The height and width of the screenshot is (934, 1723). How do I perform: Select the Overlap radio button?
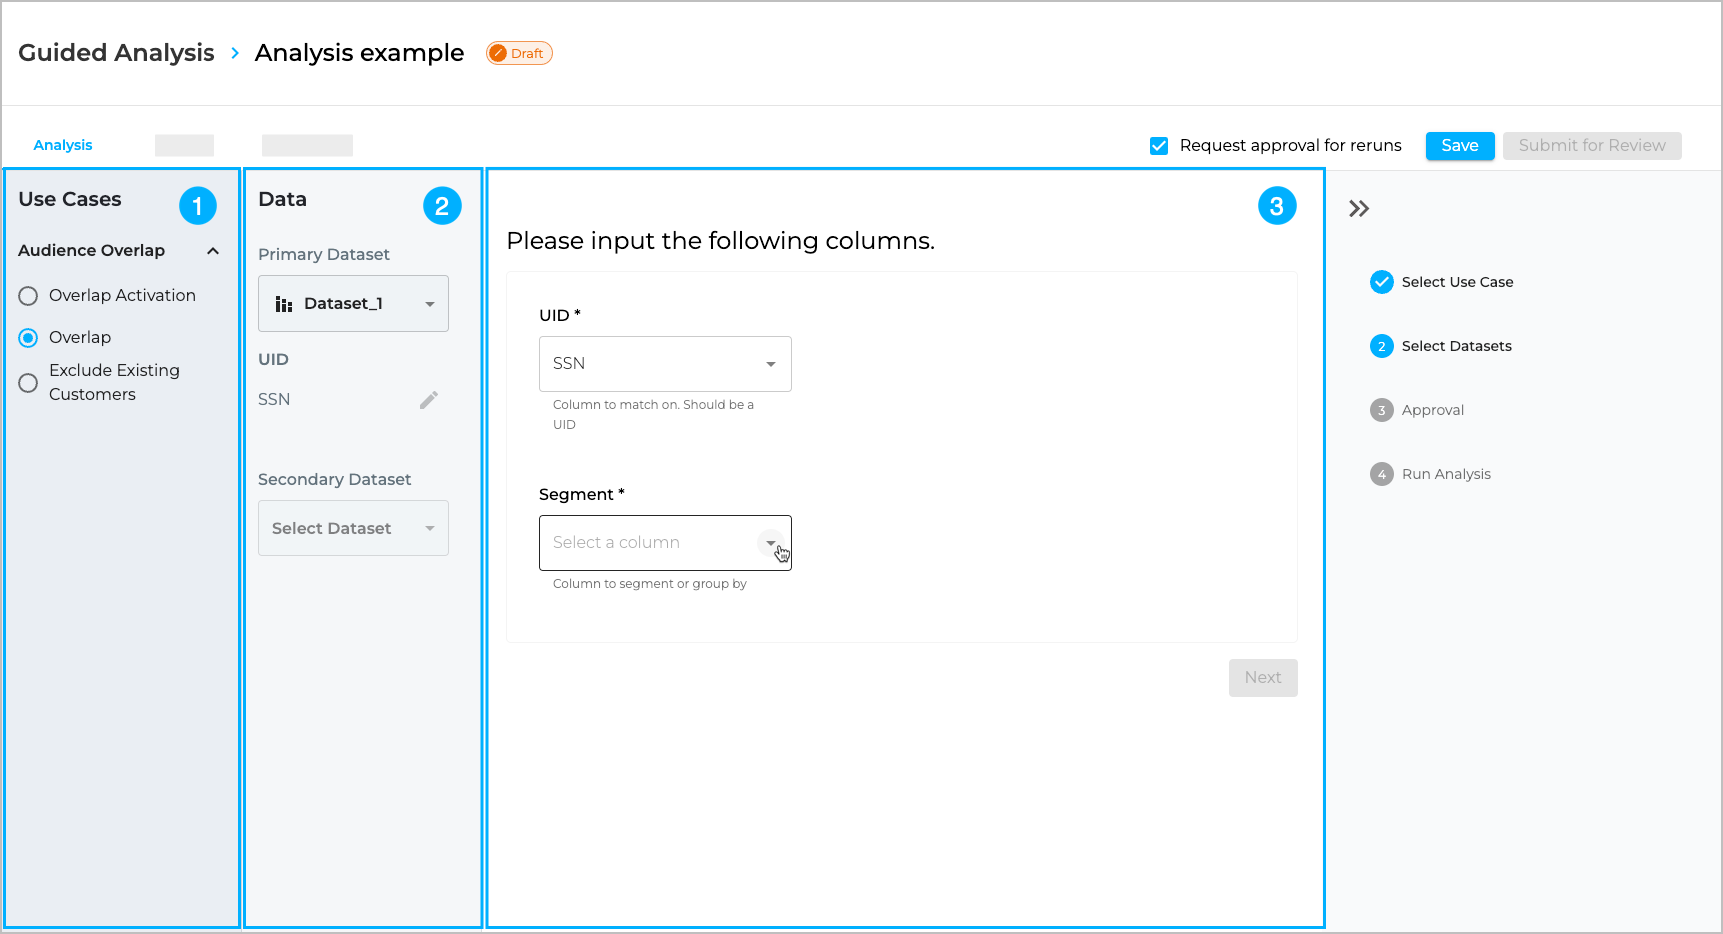point(28,338)
